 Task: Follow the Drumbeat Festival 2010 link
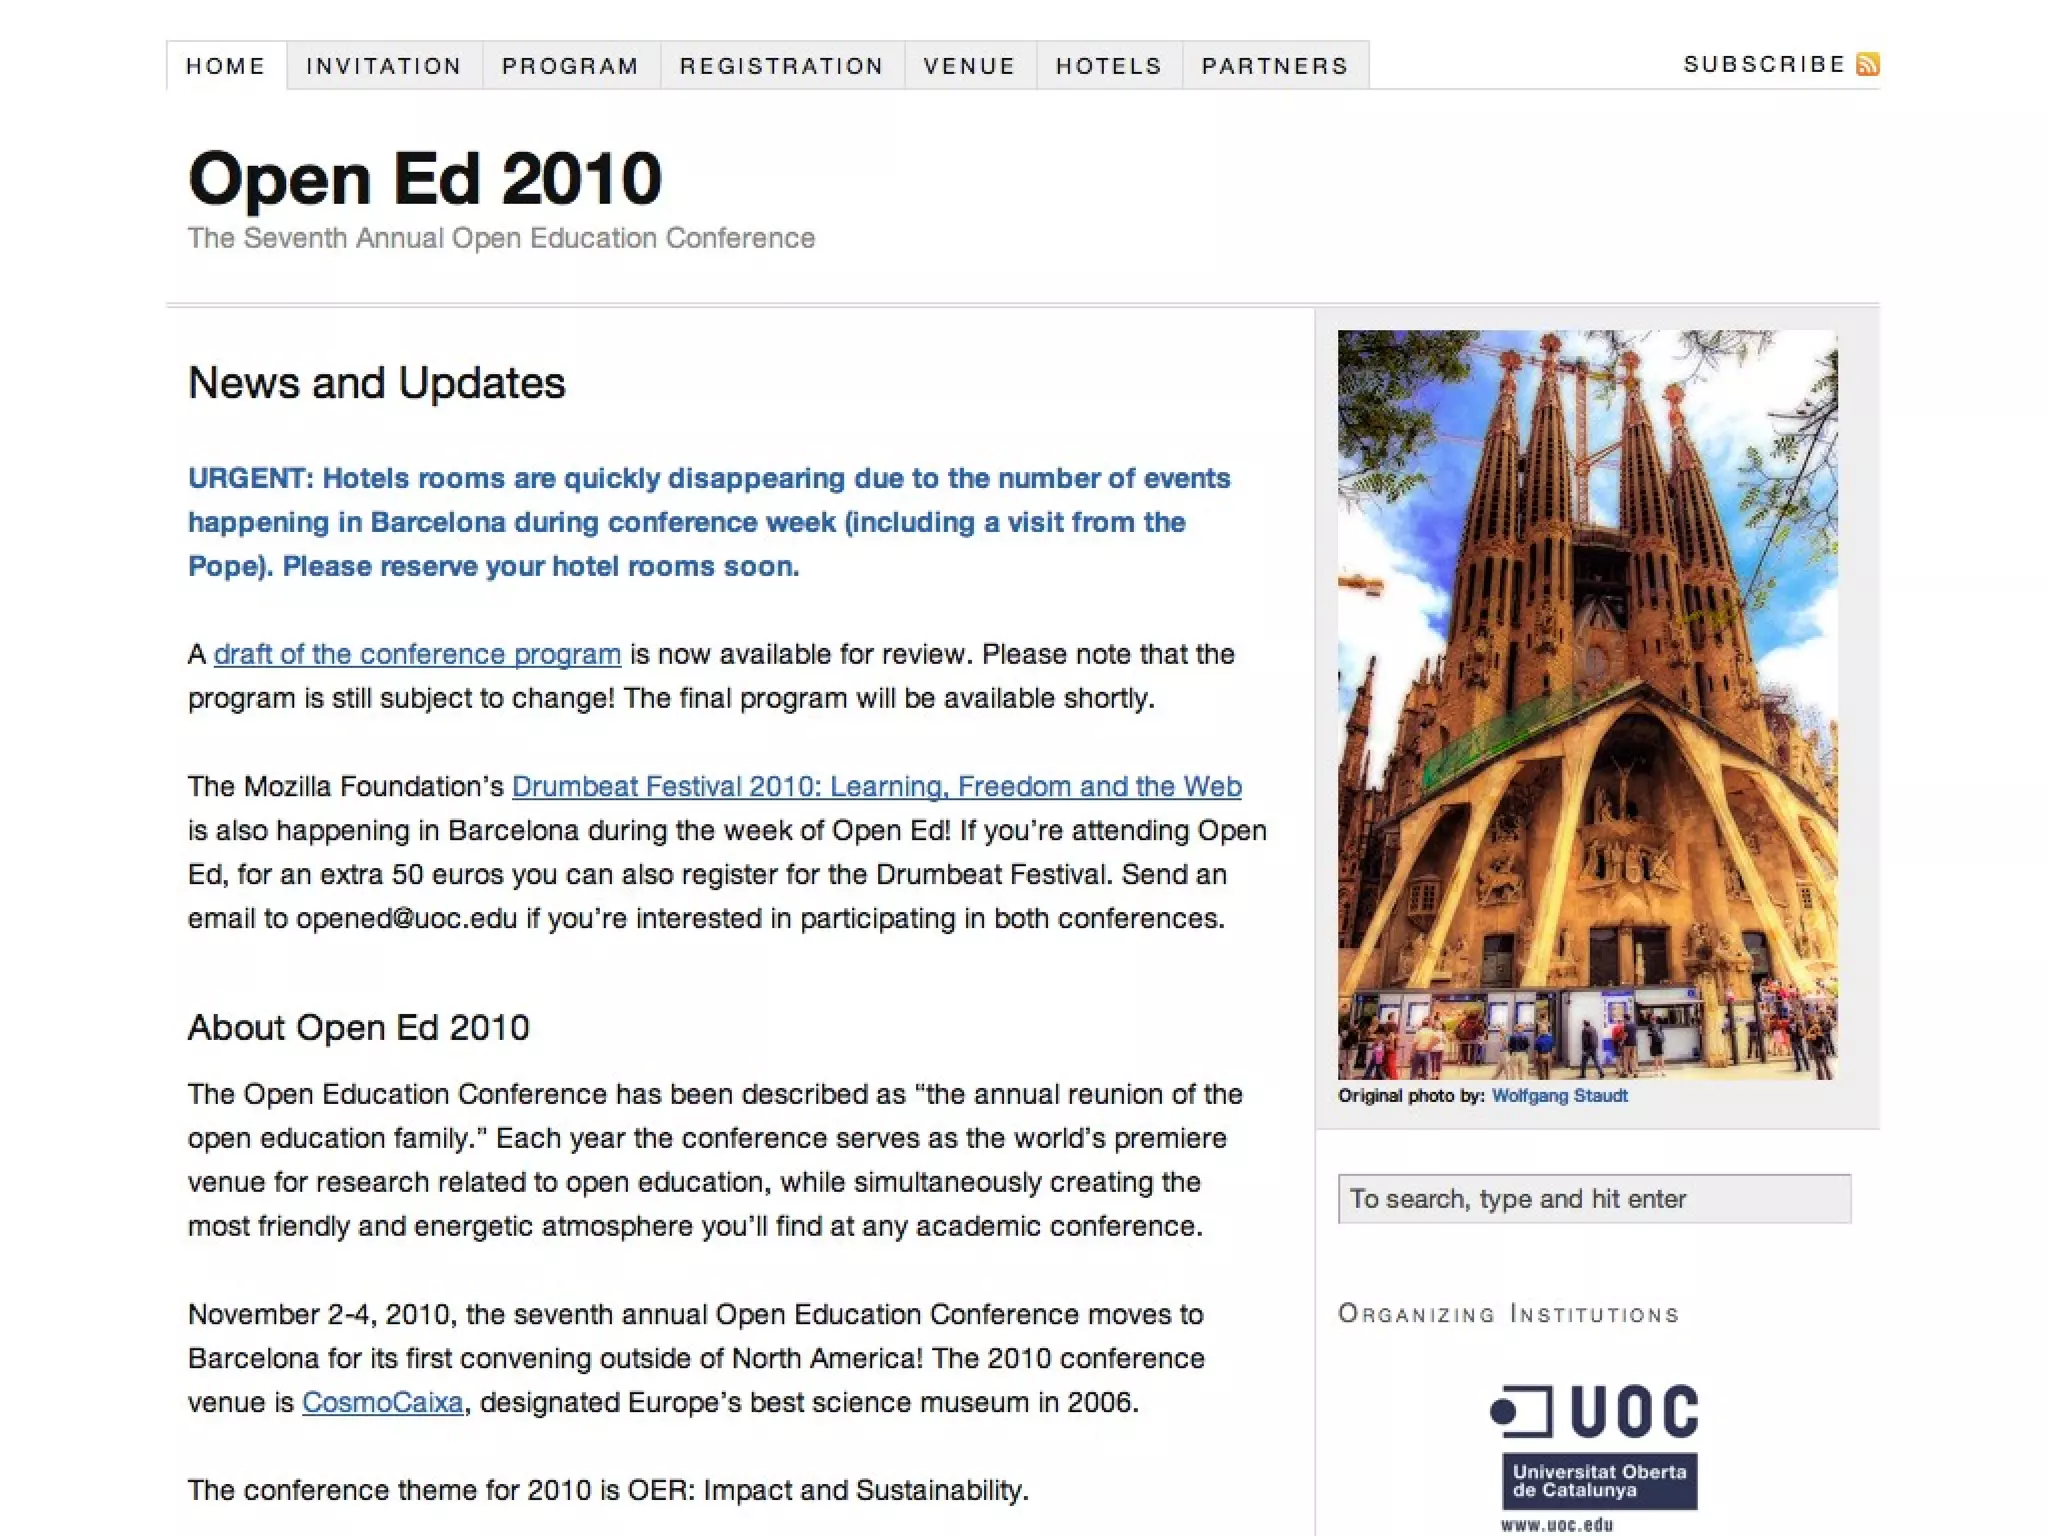tap(876, 787)
